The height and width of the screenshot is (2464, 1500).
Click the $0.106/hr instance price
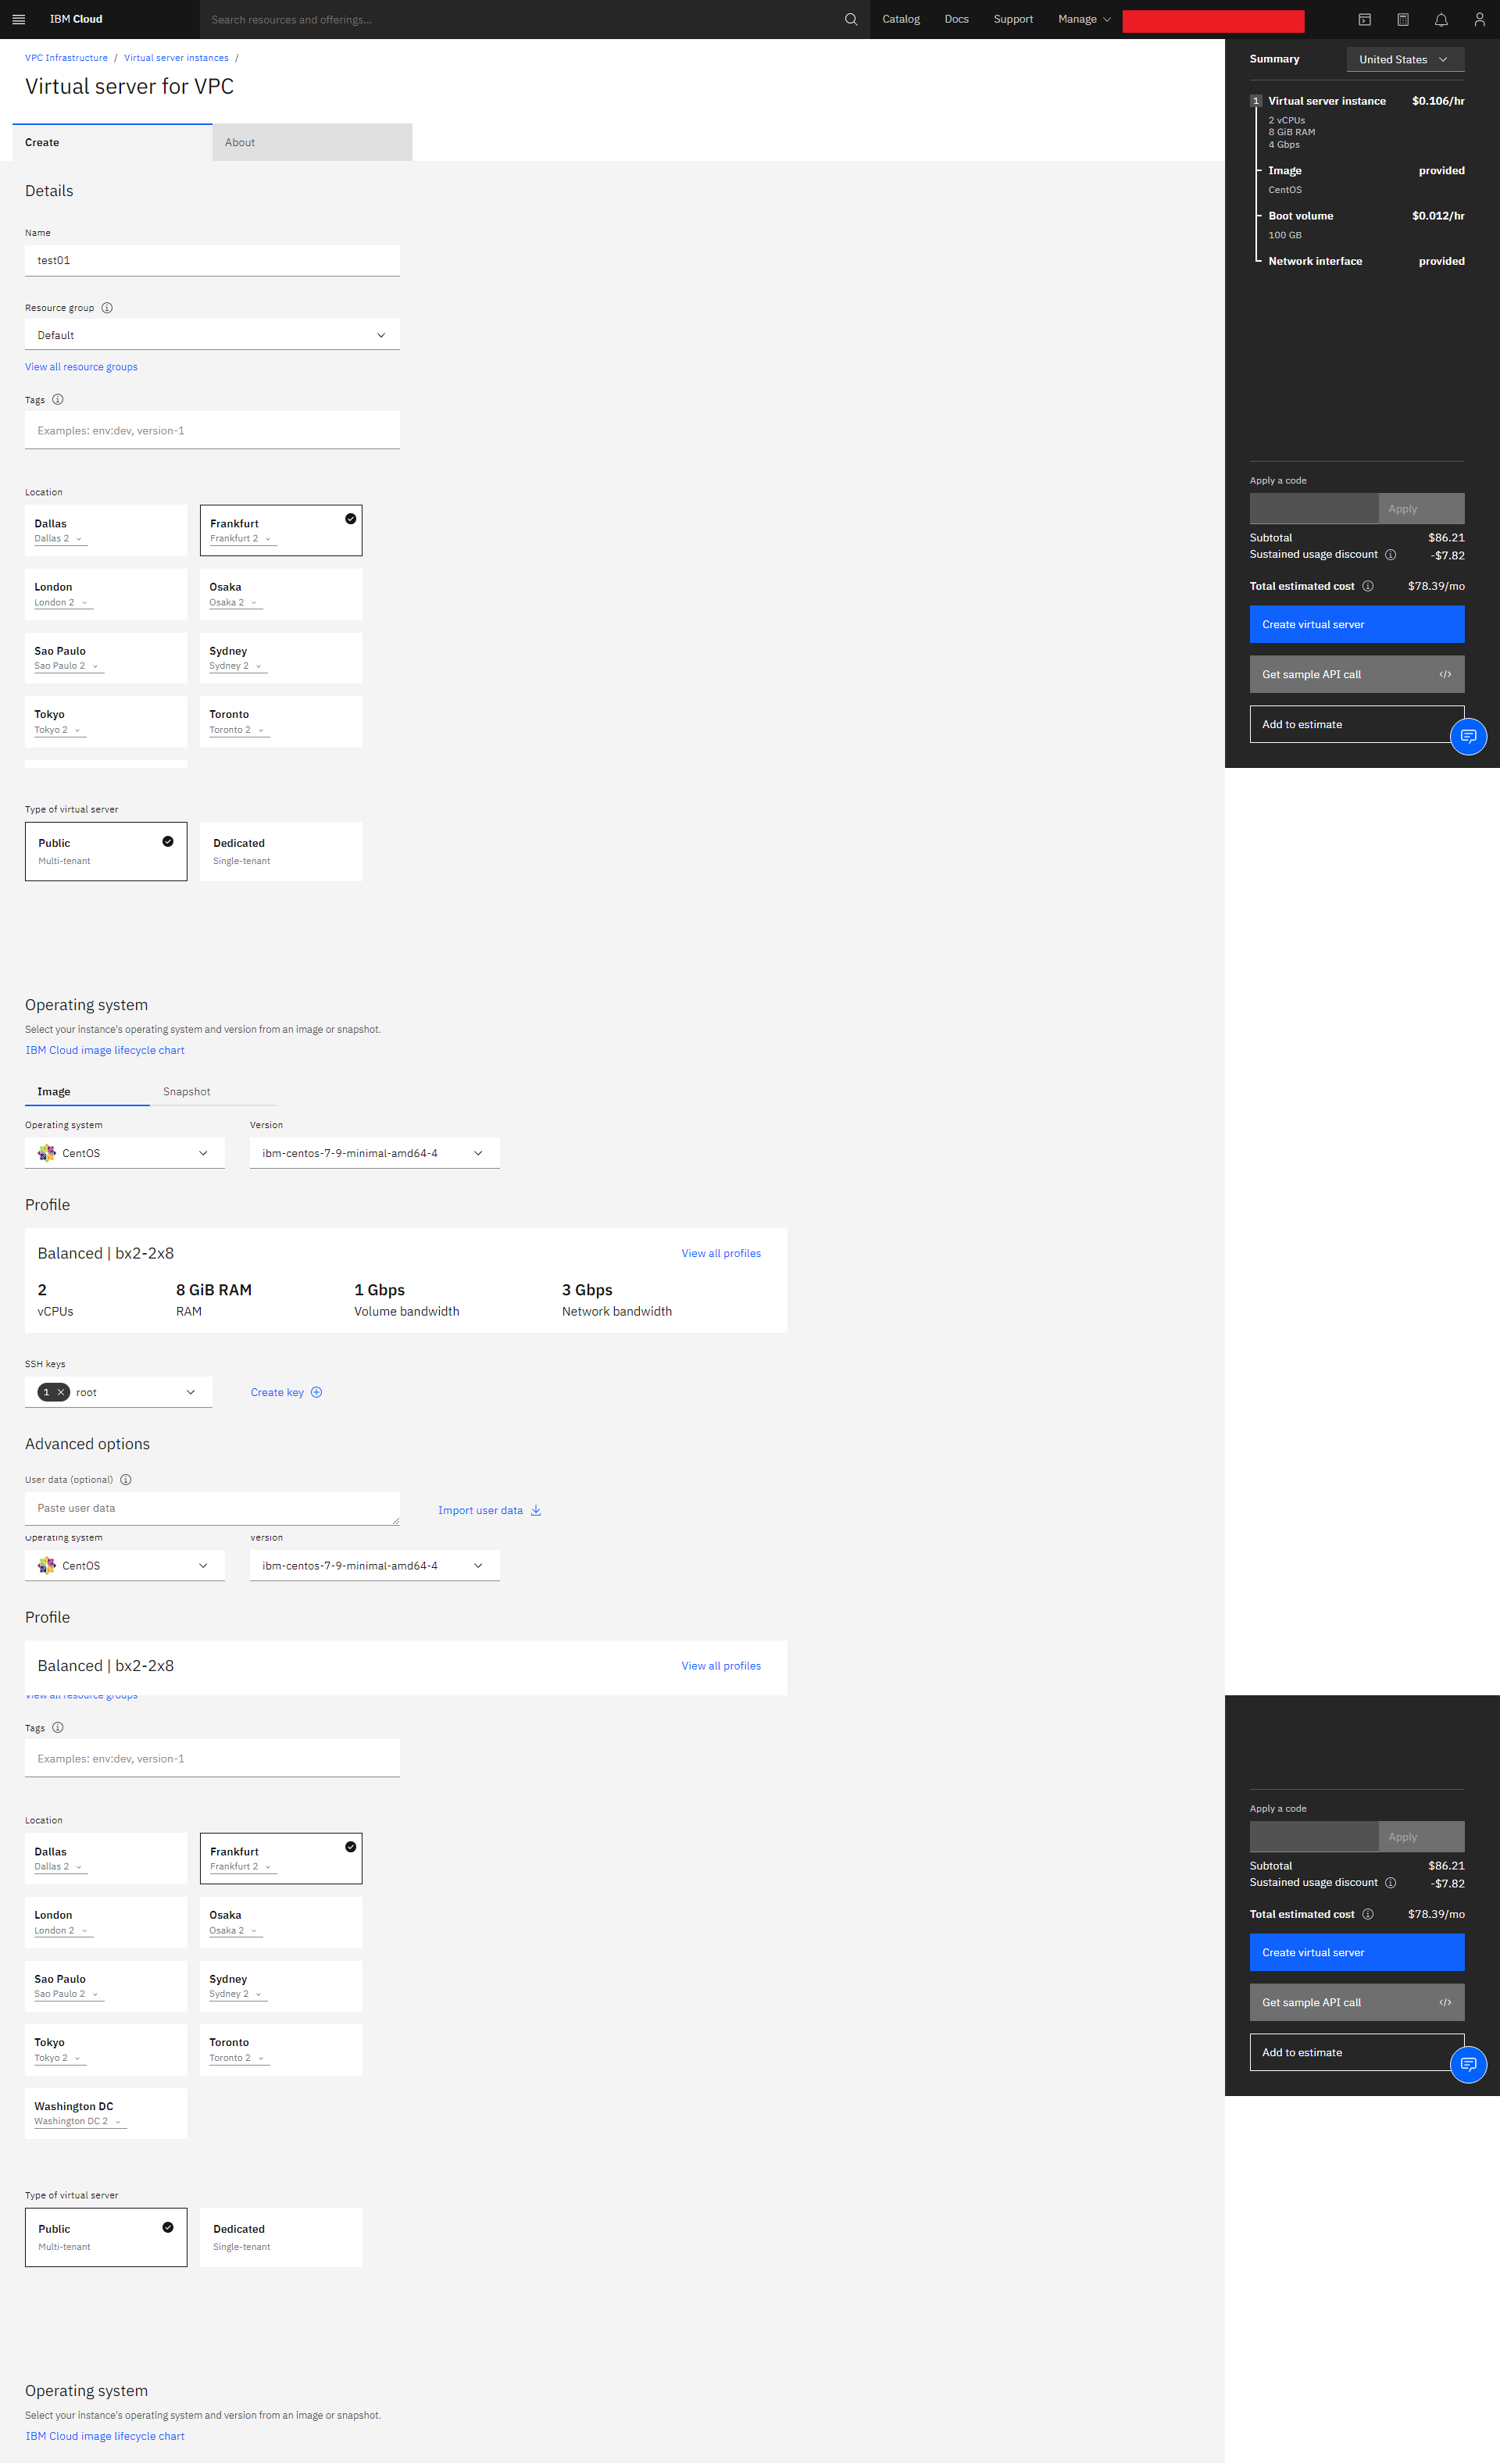click(1438, 101)
